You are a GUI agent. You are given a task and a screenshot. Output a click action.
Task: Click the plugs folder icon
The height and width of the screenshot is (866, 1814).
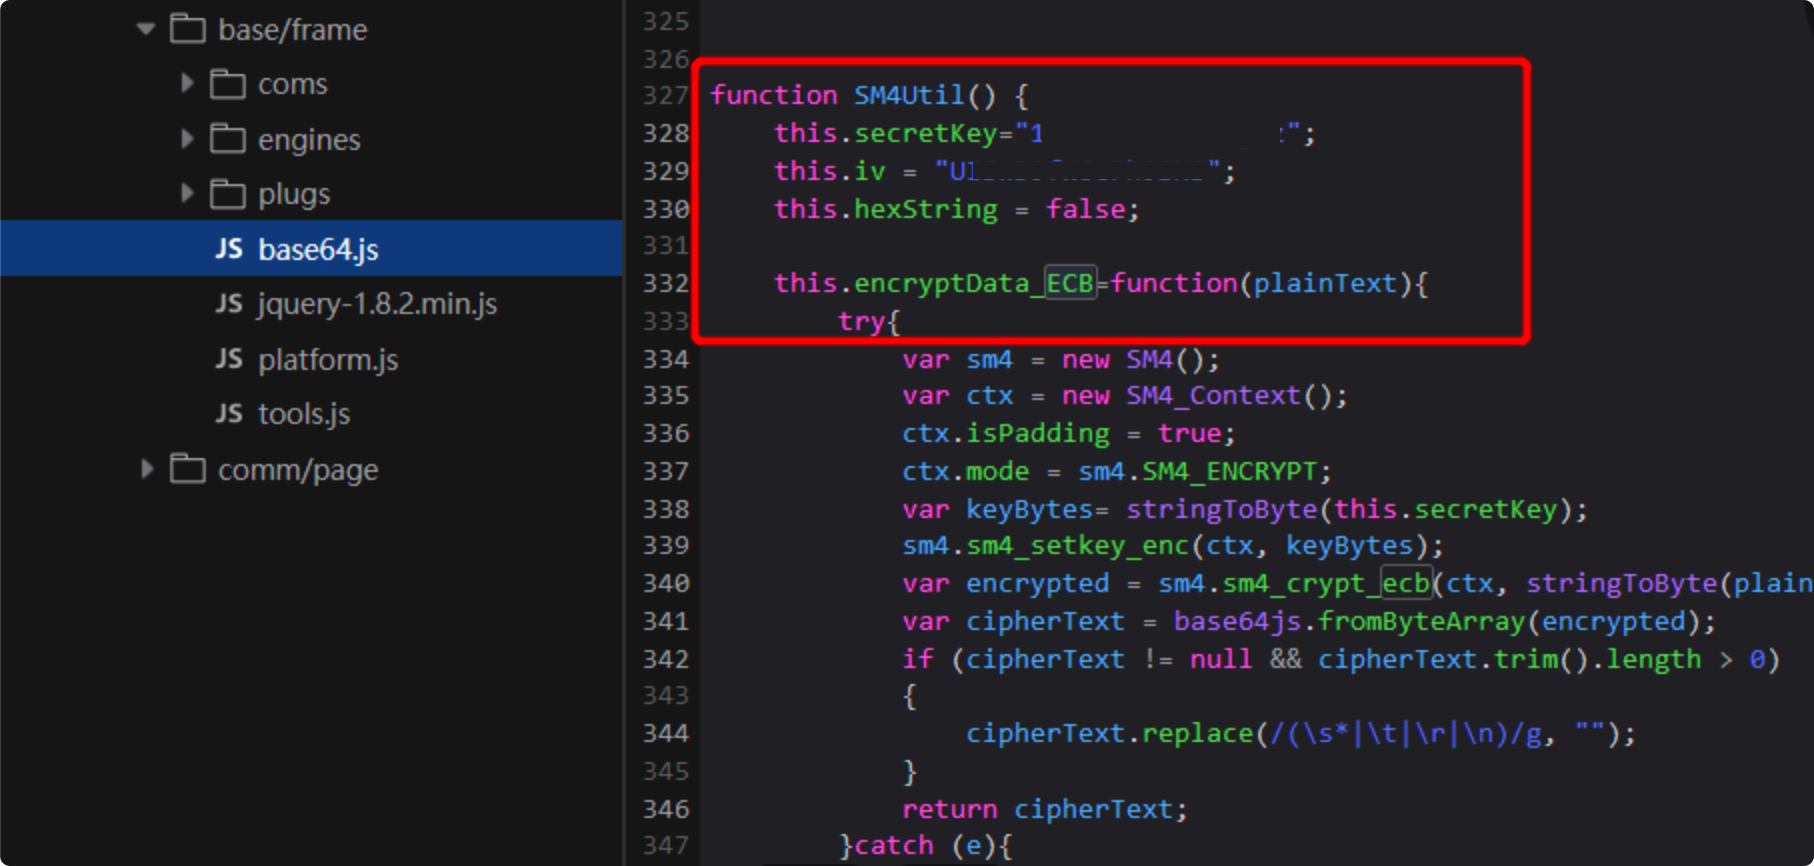[x=227, y=194]
